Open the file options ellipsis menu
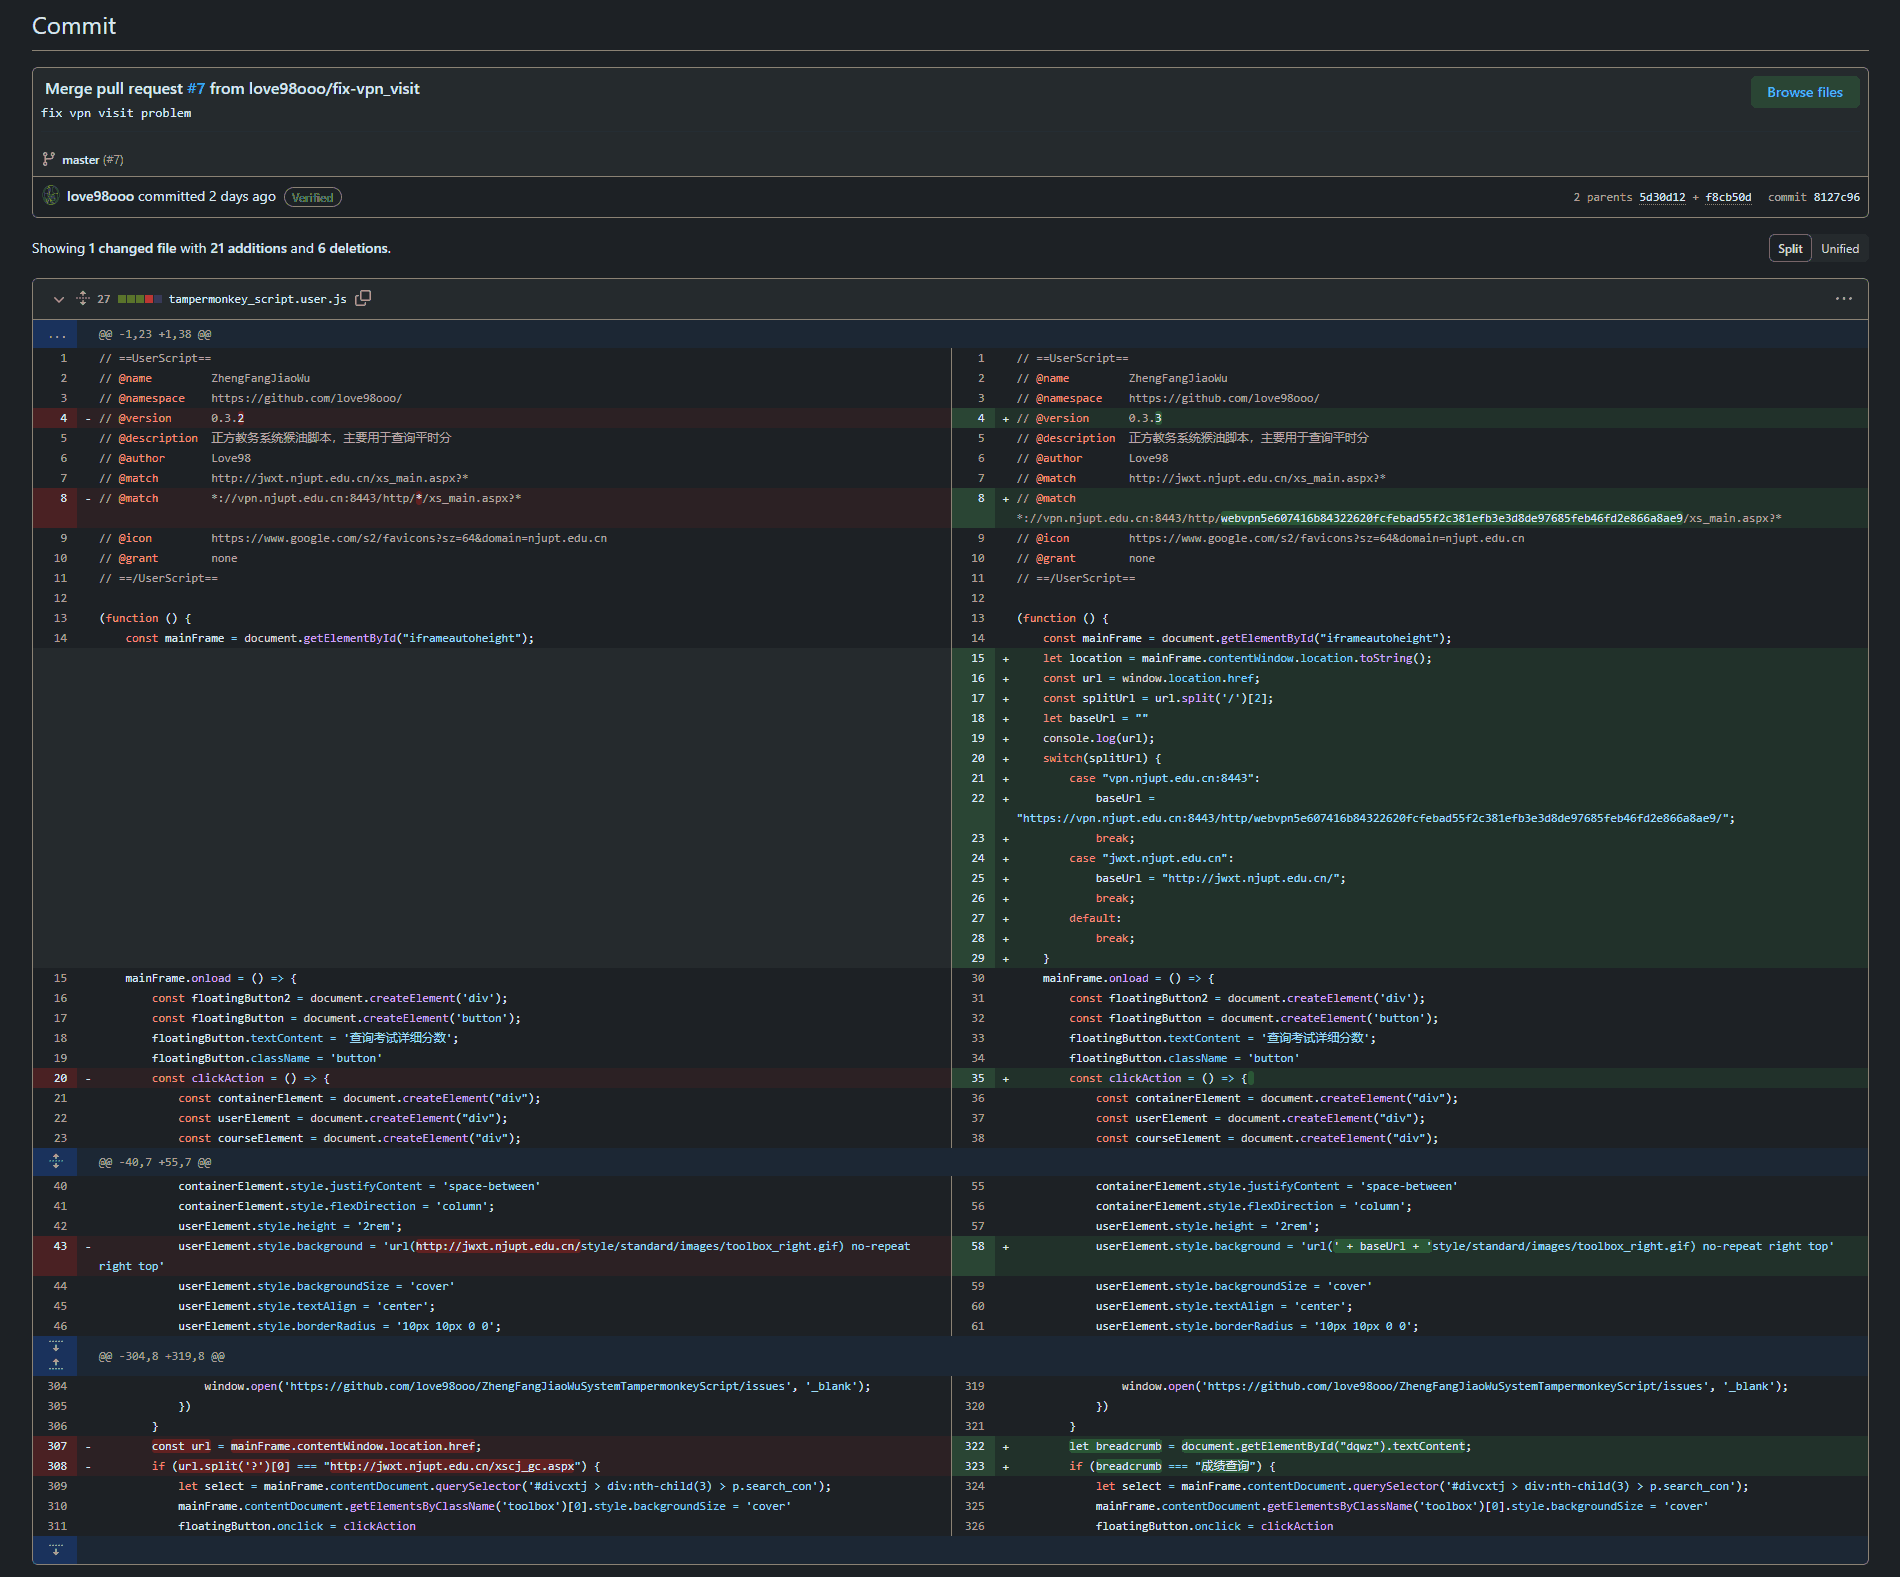 1843,299
